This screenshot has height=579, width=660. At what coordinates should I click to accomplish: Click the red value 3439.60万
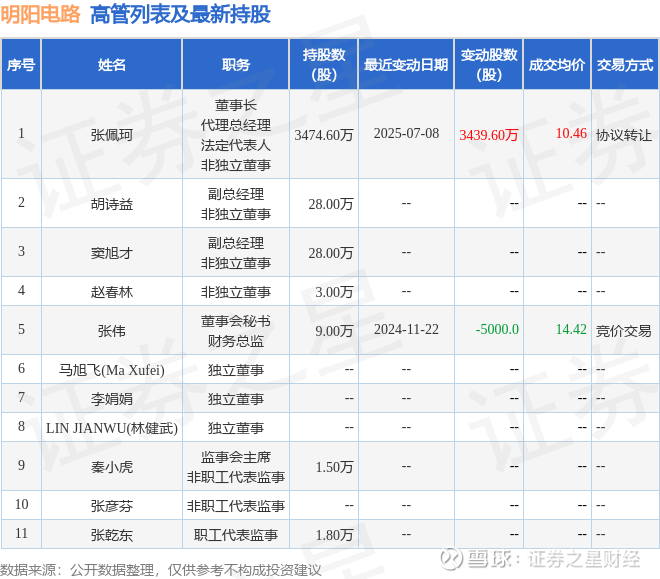click(489, 135)
